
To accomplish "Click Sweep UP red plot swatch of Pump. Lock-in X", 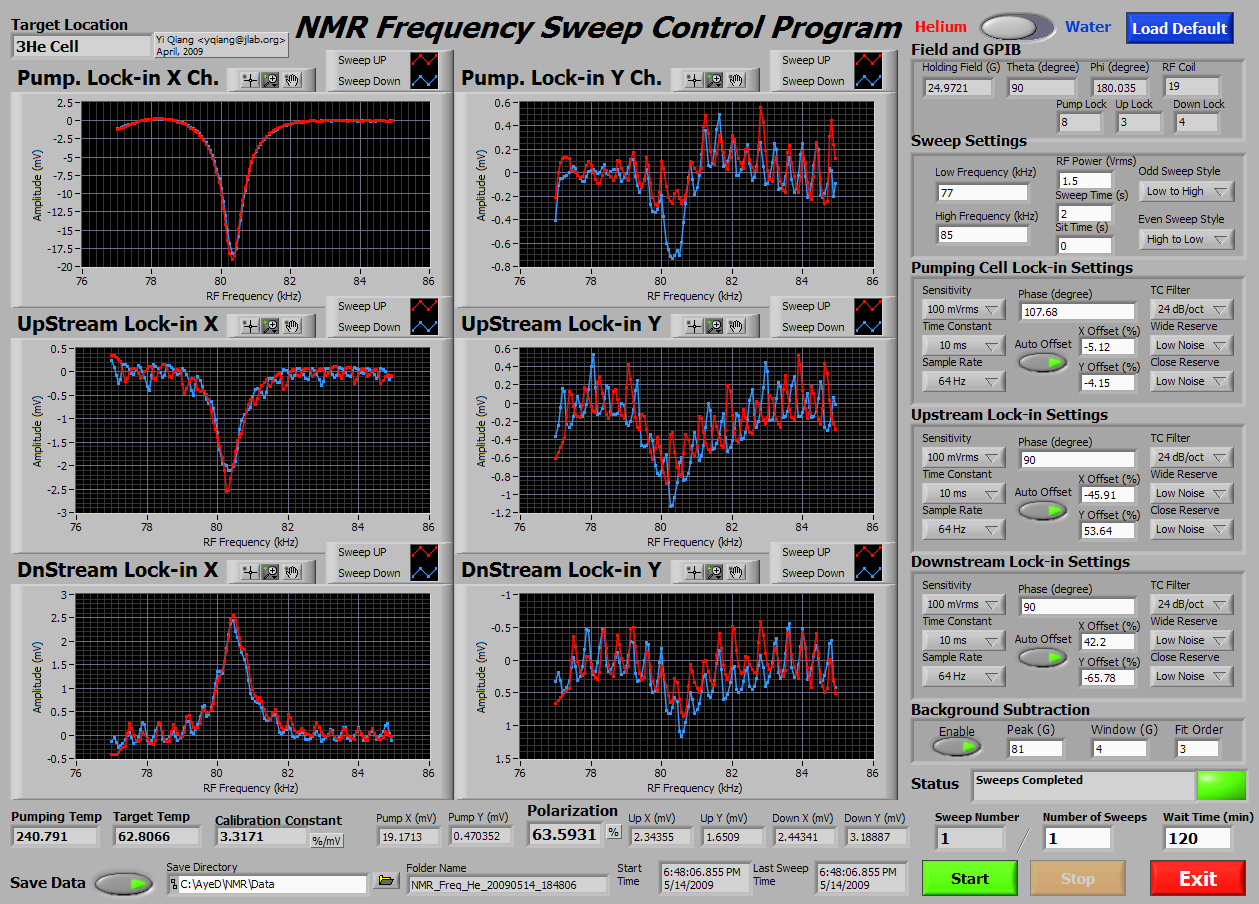I will point(426,60).
